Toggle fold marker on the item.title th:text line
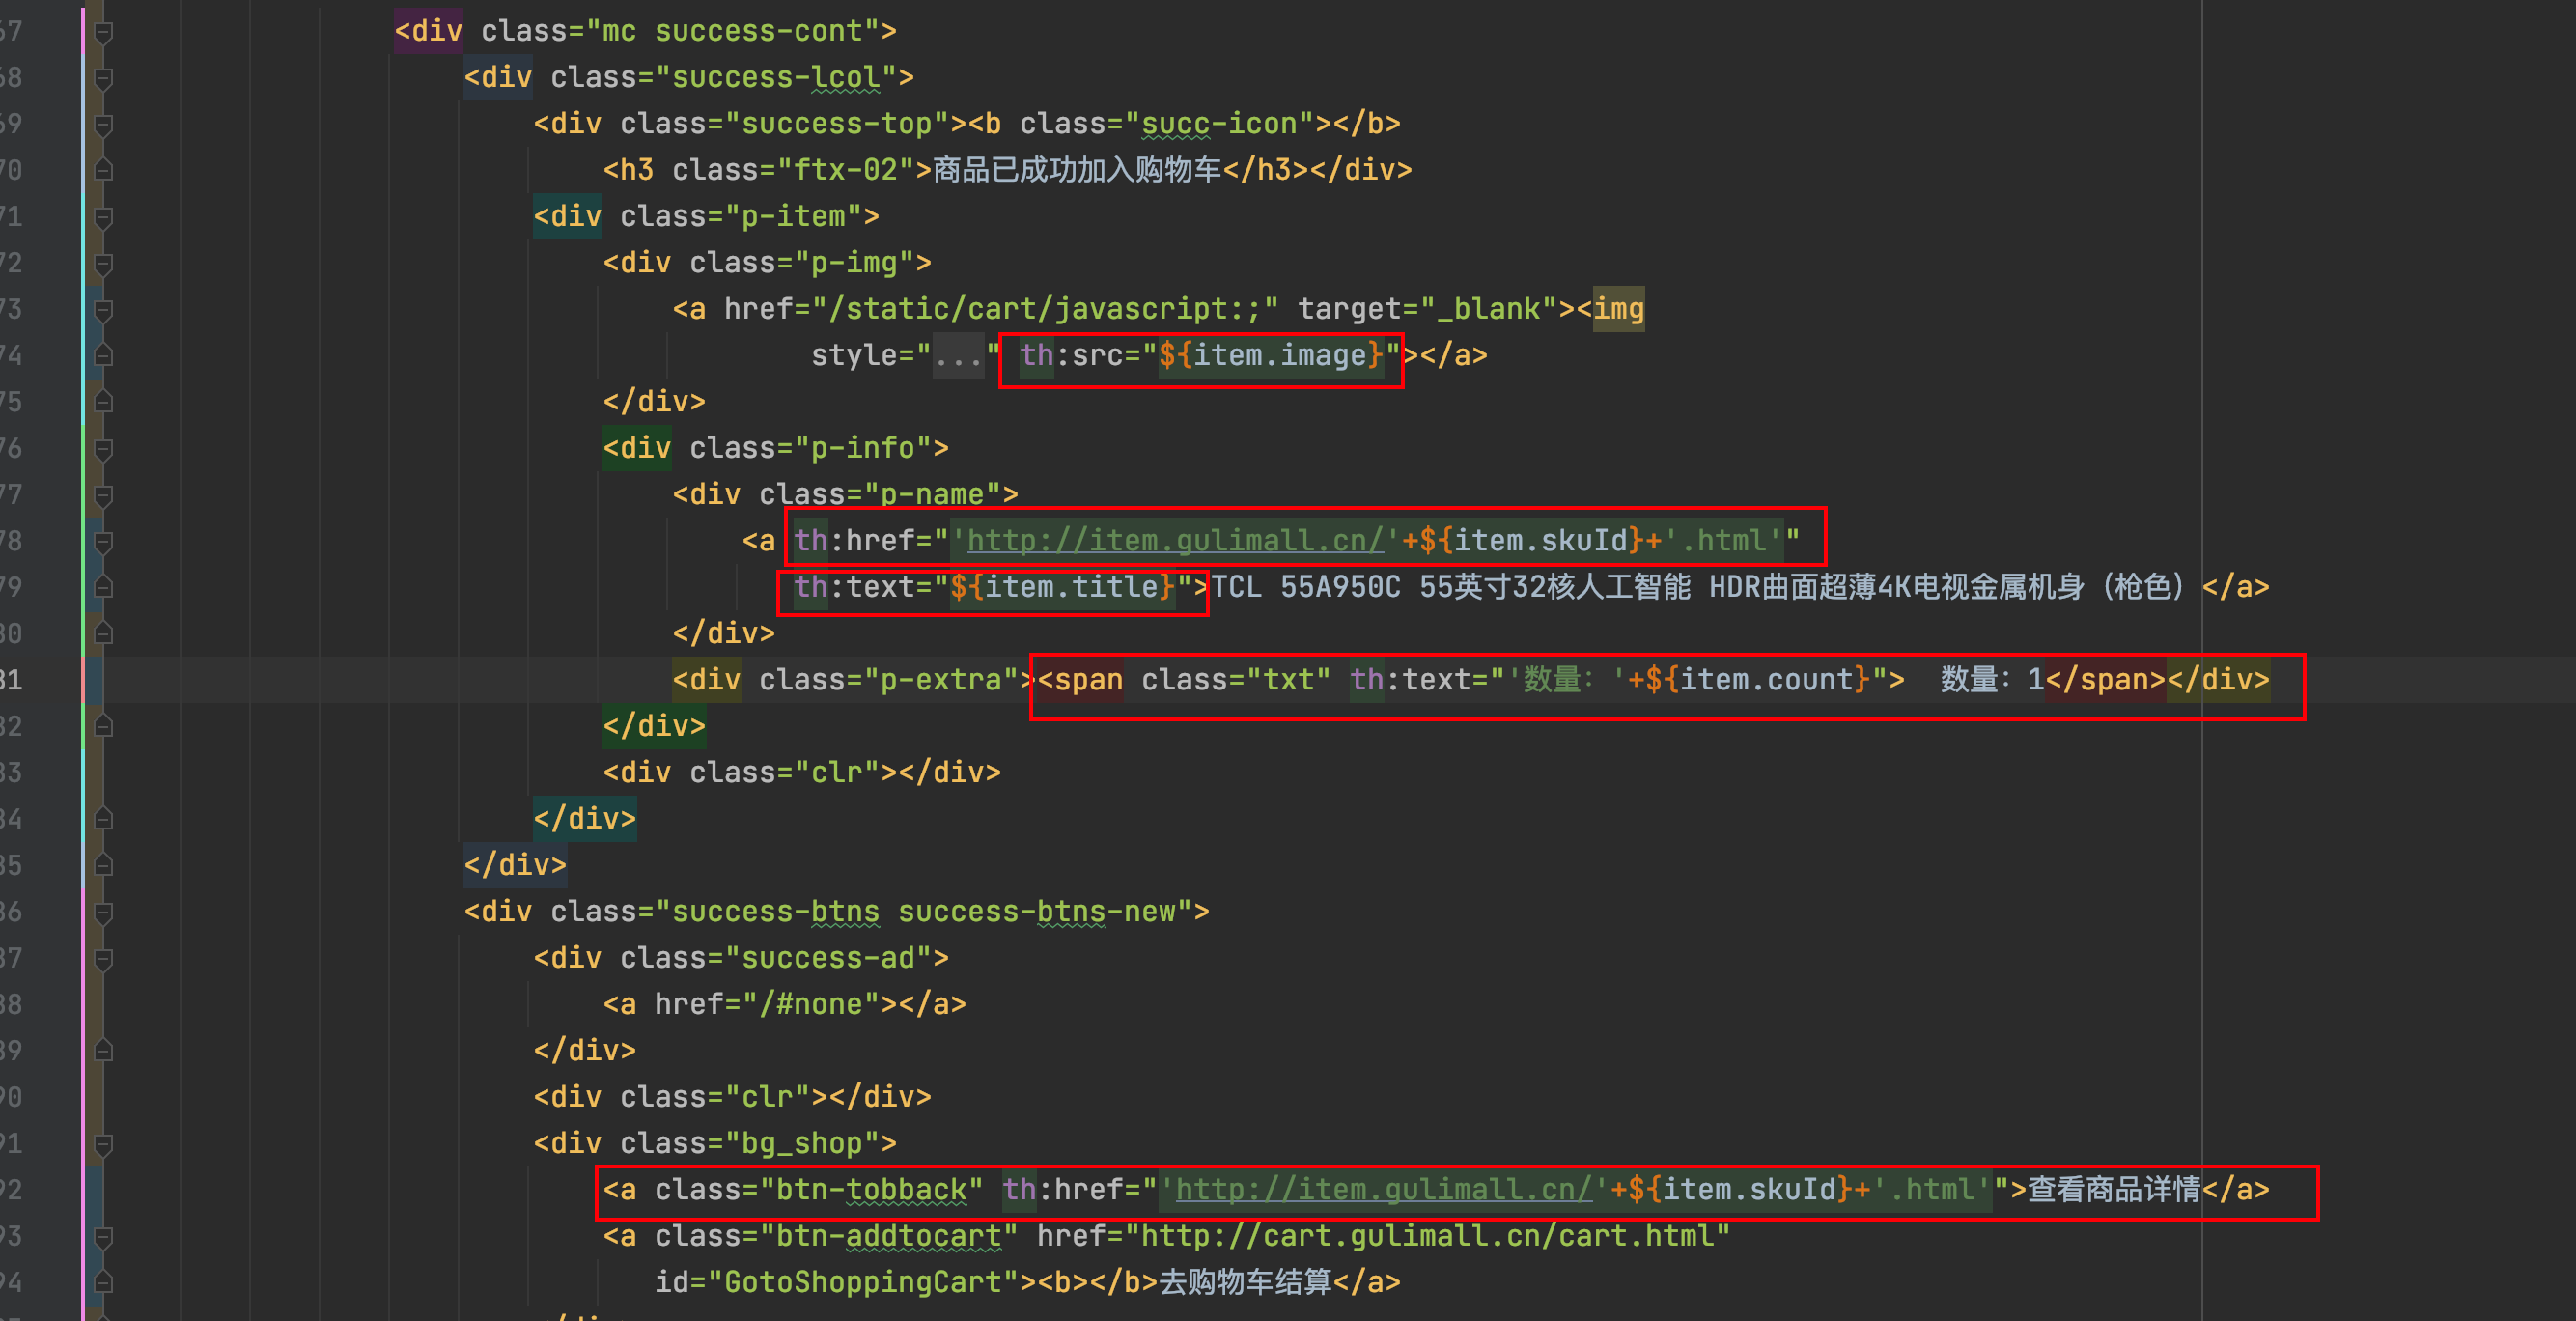Viewport: 2576px width, 1321px height. pyautogui.click(x=102, y=587)
